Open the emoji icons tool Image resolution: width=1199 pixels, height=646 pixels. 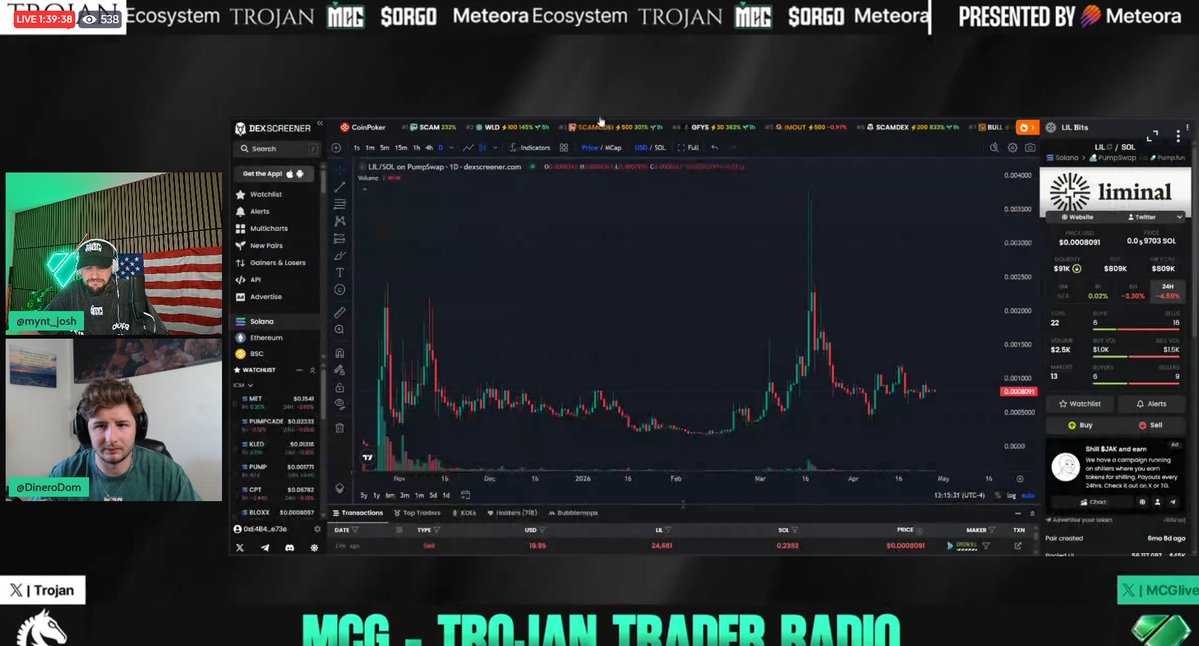[340, 290]
